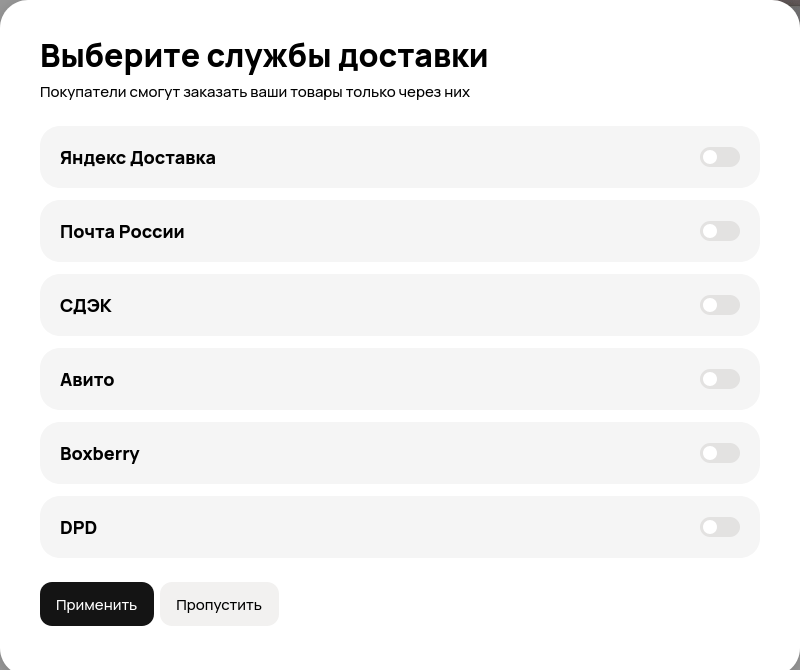Enable Авито delivery switch
Viewport: 800px width, 670px height.
pos(719,379)
